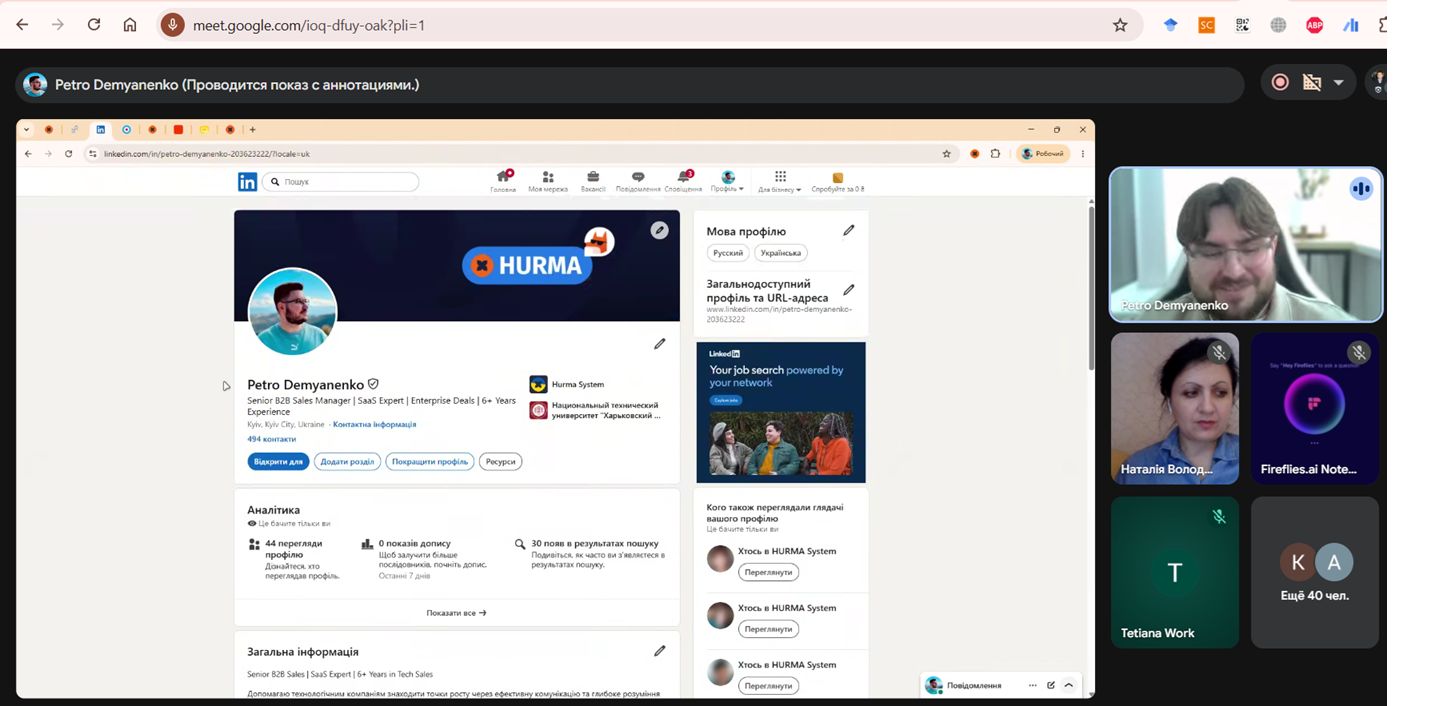Viewport: 1429px width, 706px height.
Task: Open the "494 контакти" link
Action: [272, 439]
